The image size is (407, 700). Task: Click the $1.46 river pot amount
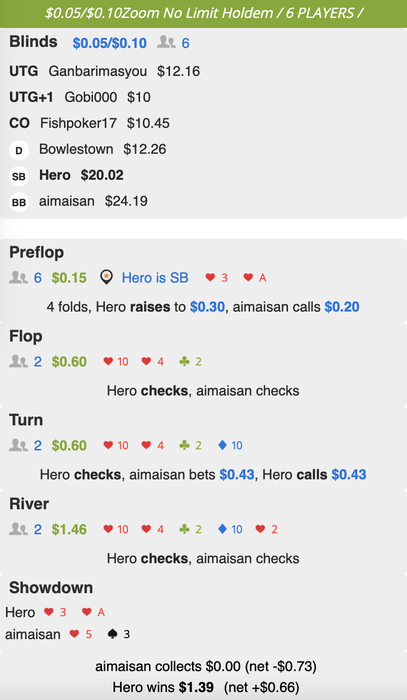[x=69, y=529]
